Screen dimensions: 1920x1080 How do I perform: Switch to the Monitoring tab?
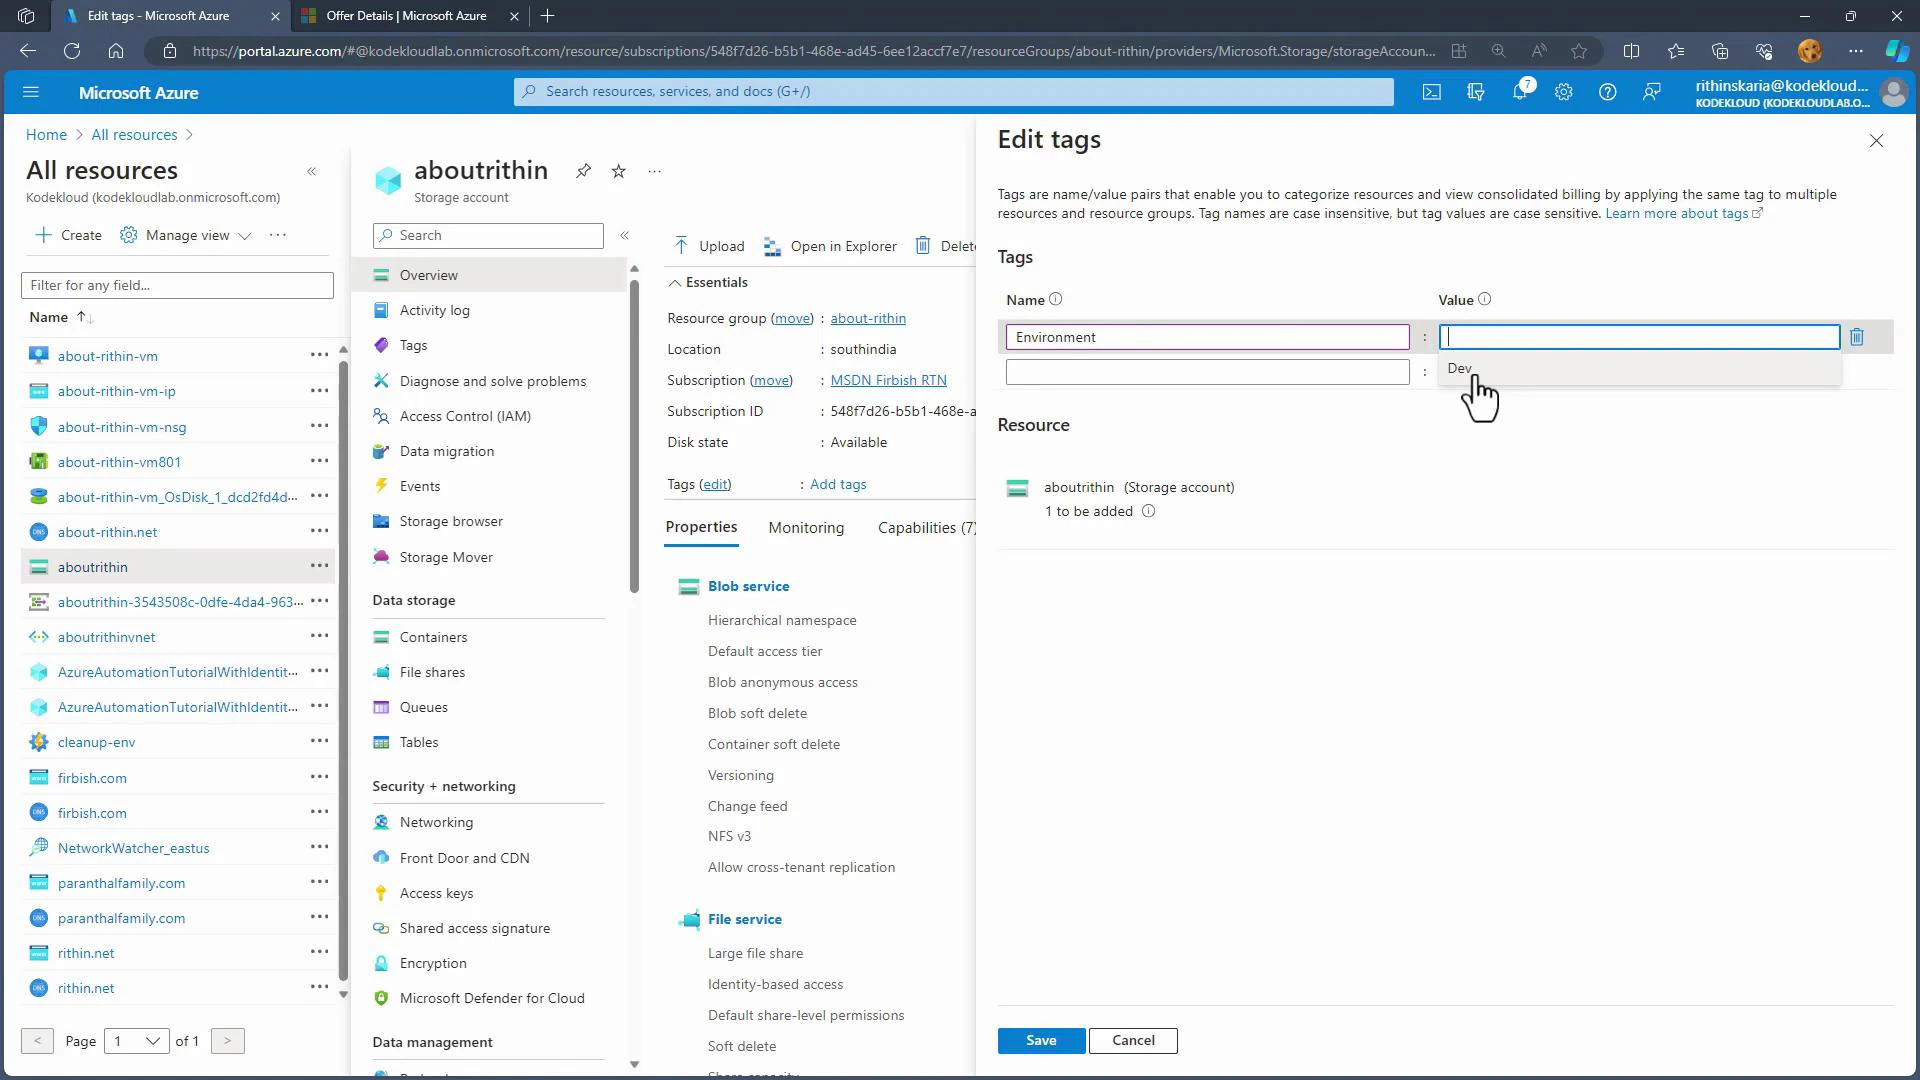coord(806,527)
